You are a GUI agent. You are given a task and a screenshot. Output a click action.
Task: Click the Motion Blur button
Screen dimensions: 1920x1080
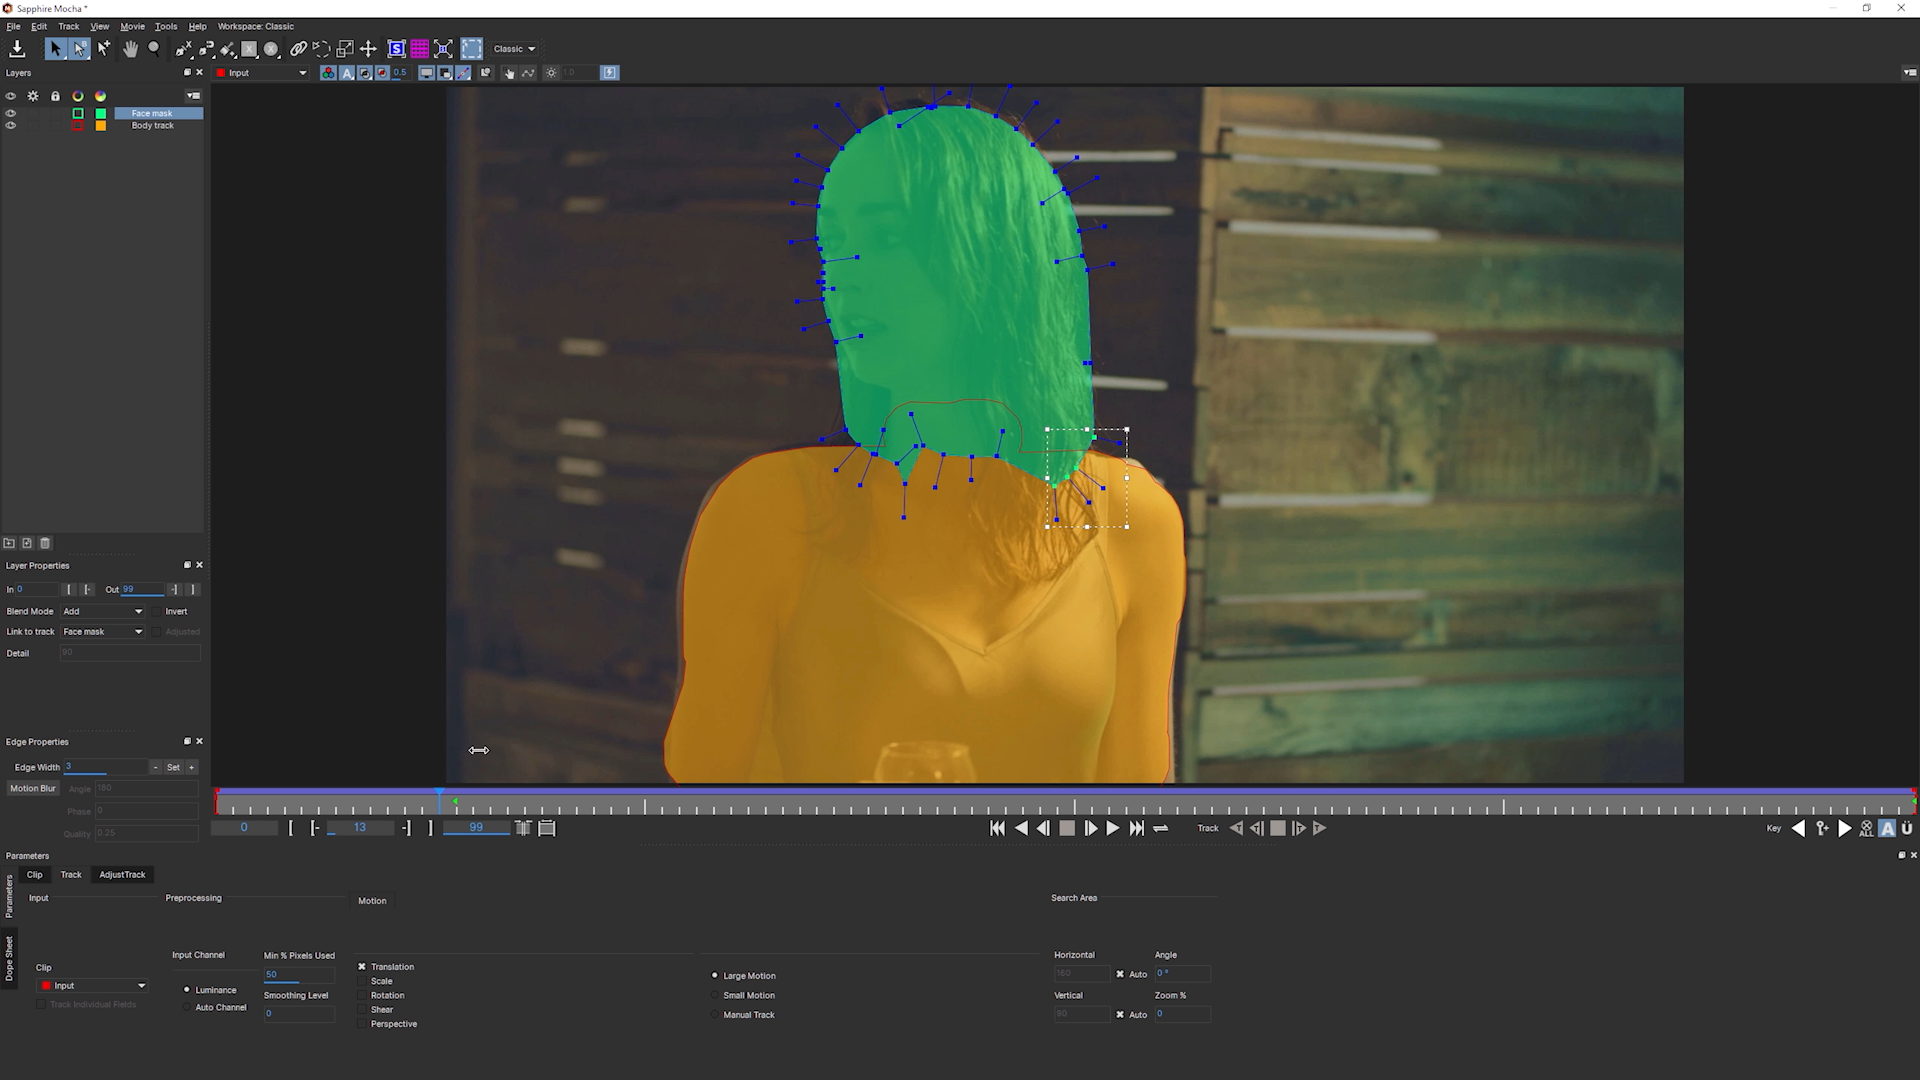click(x=33, y=788)
